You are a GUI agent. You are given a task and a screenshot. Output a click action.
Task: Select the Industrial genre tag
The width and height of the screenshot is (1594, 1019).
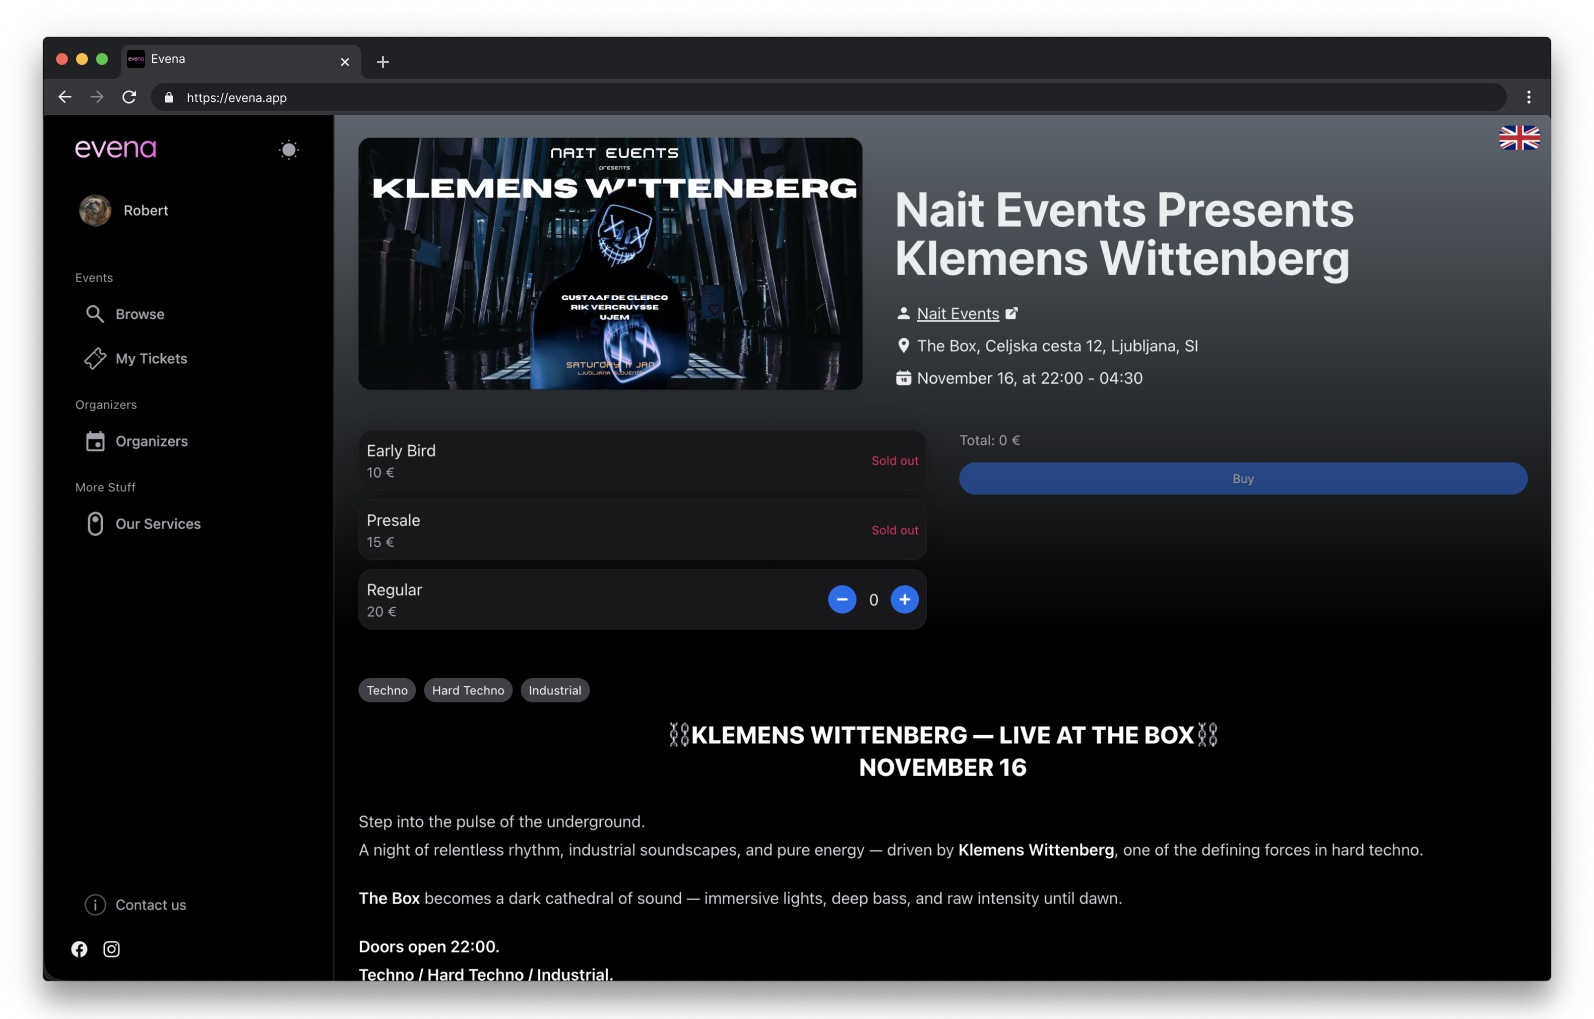click(x=555, y=690)
